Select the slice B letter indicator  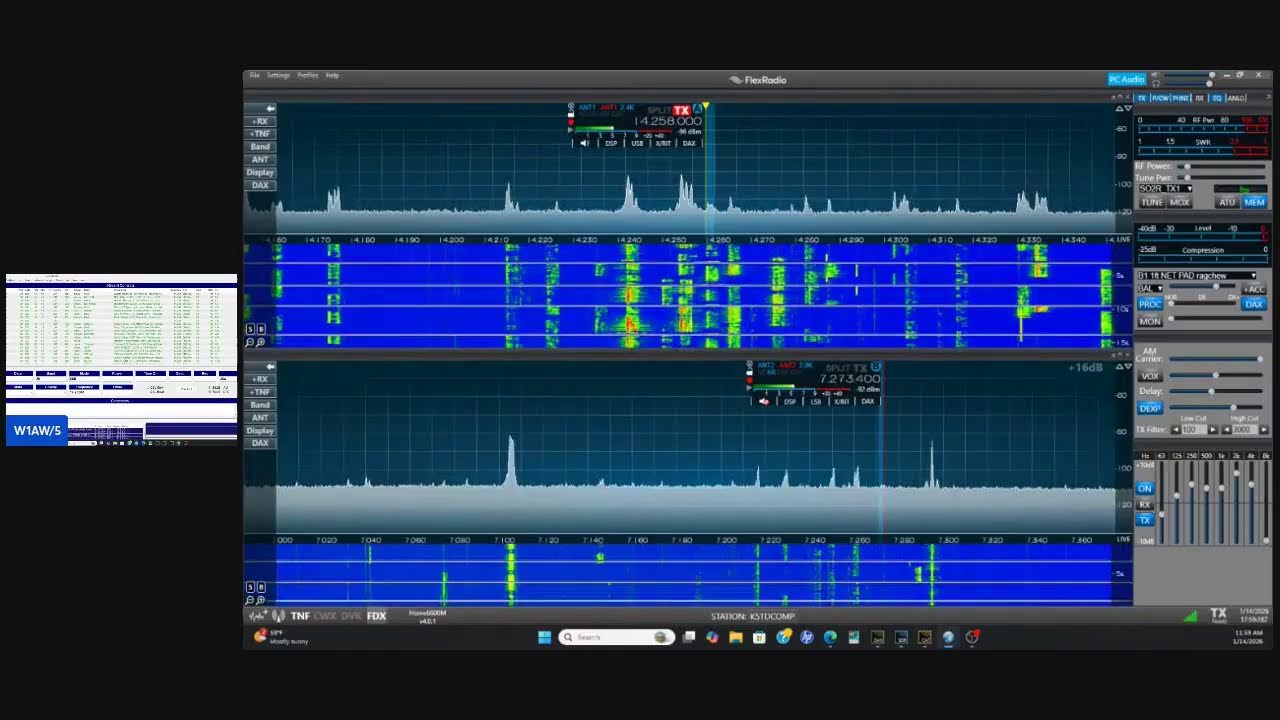click(876, 367)
